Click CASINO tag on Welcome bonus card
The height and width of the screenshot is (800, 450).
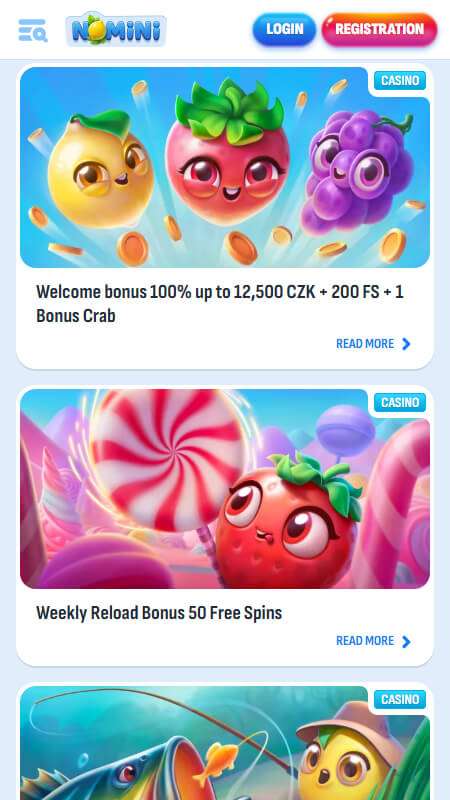pyautogui.click(x=400, y=81)
